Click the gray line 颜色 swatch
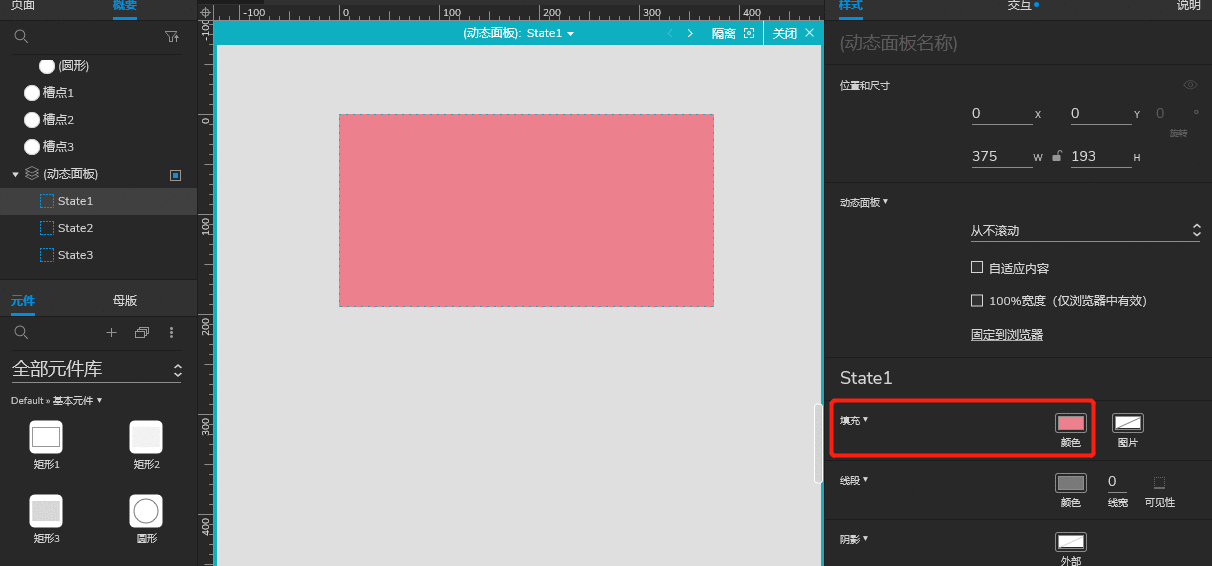The image size is (1212, 566). click(1071, 482)
